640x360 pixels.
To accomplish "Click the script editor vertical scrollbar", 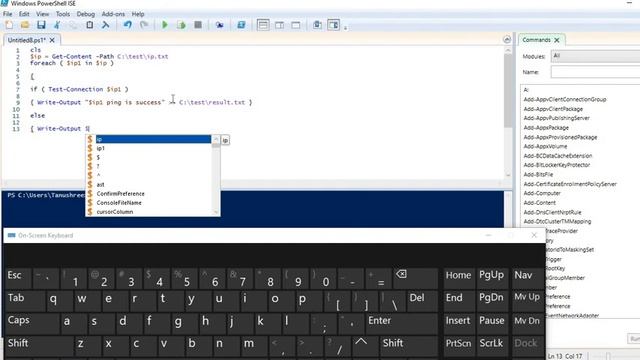I will (x=508, y=91).
